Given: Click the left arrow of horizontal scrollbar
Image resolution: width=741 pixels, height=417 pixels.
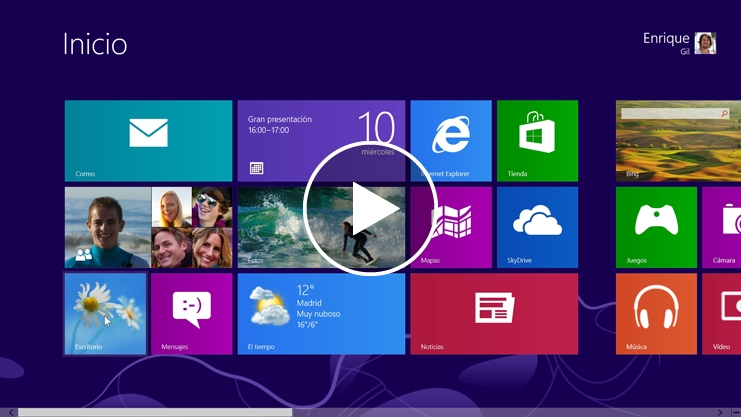Looking at the screenshot, I should (x=10, y=413).
